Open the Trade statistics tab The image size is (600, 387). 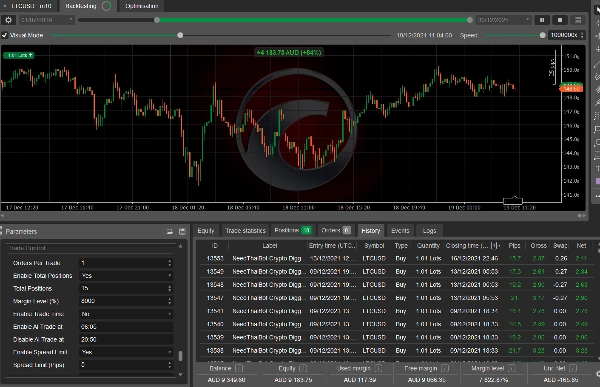point(245,230)
